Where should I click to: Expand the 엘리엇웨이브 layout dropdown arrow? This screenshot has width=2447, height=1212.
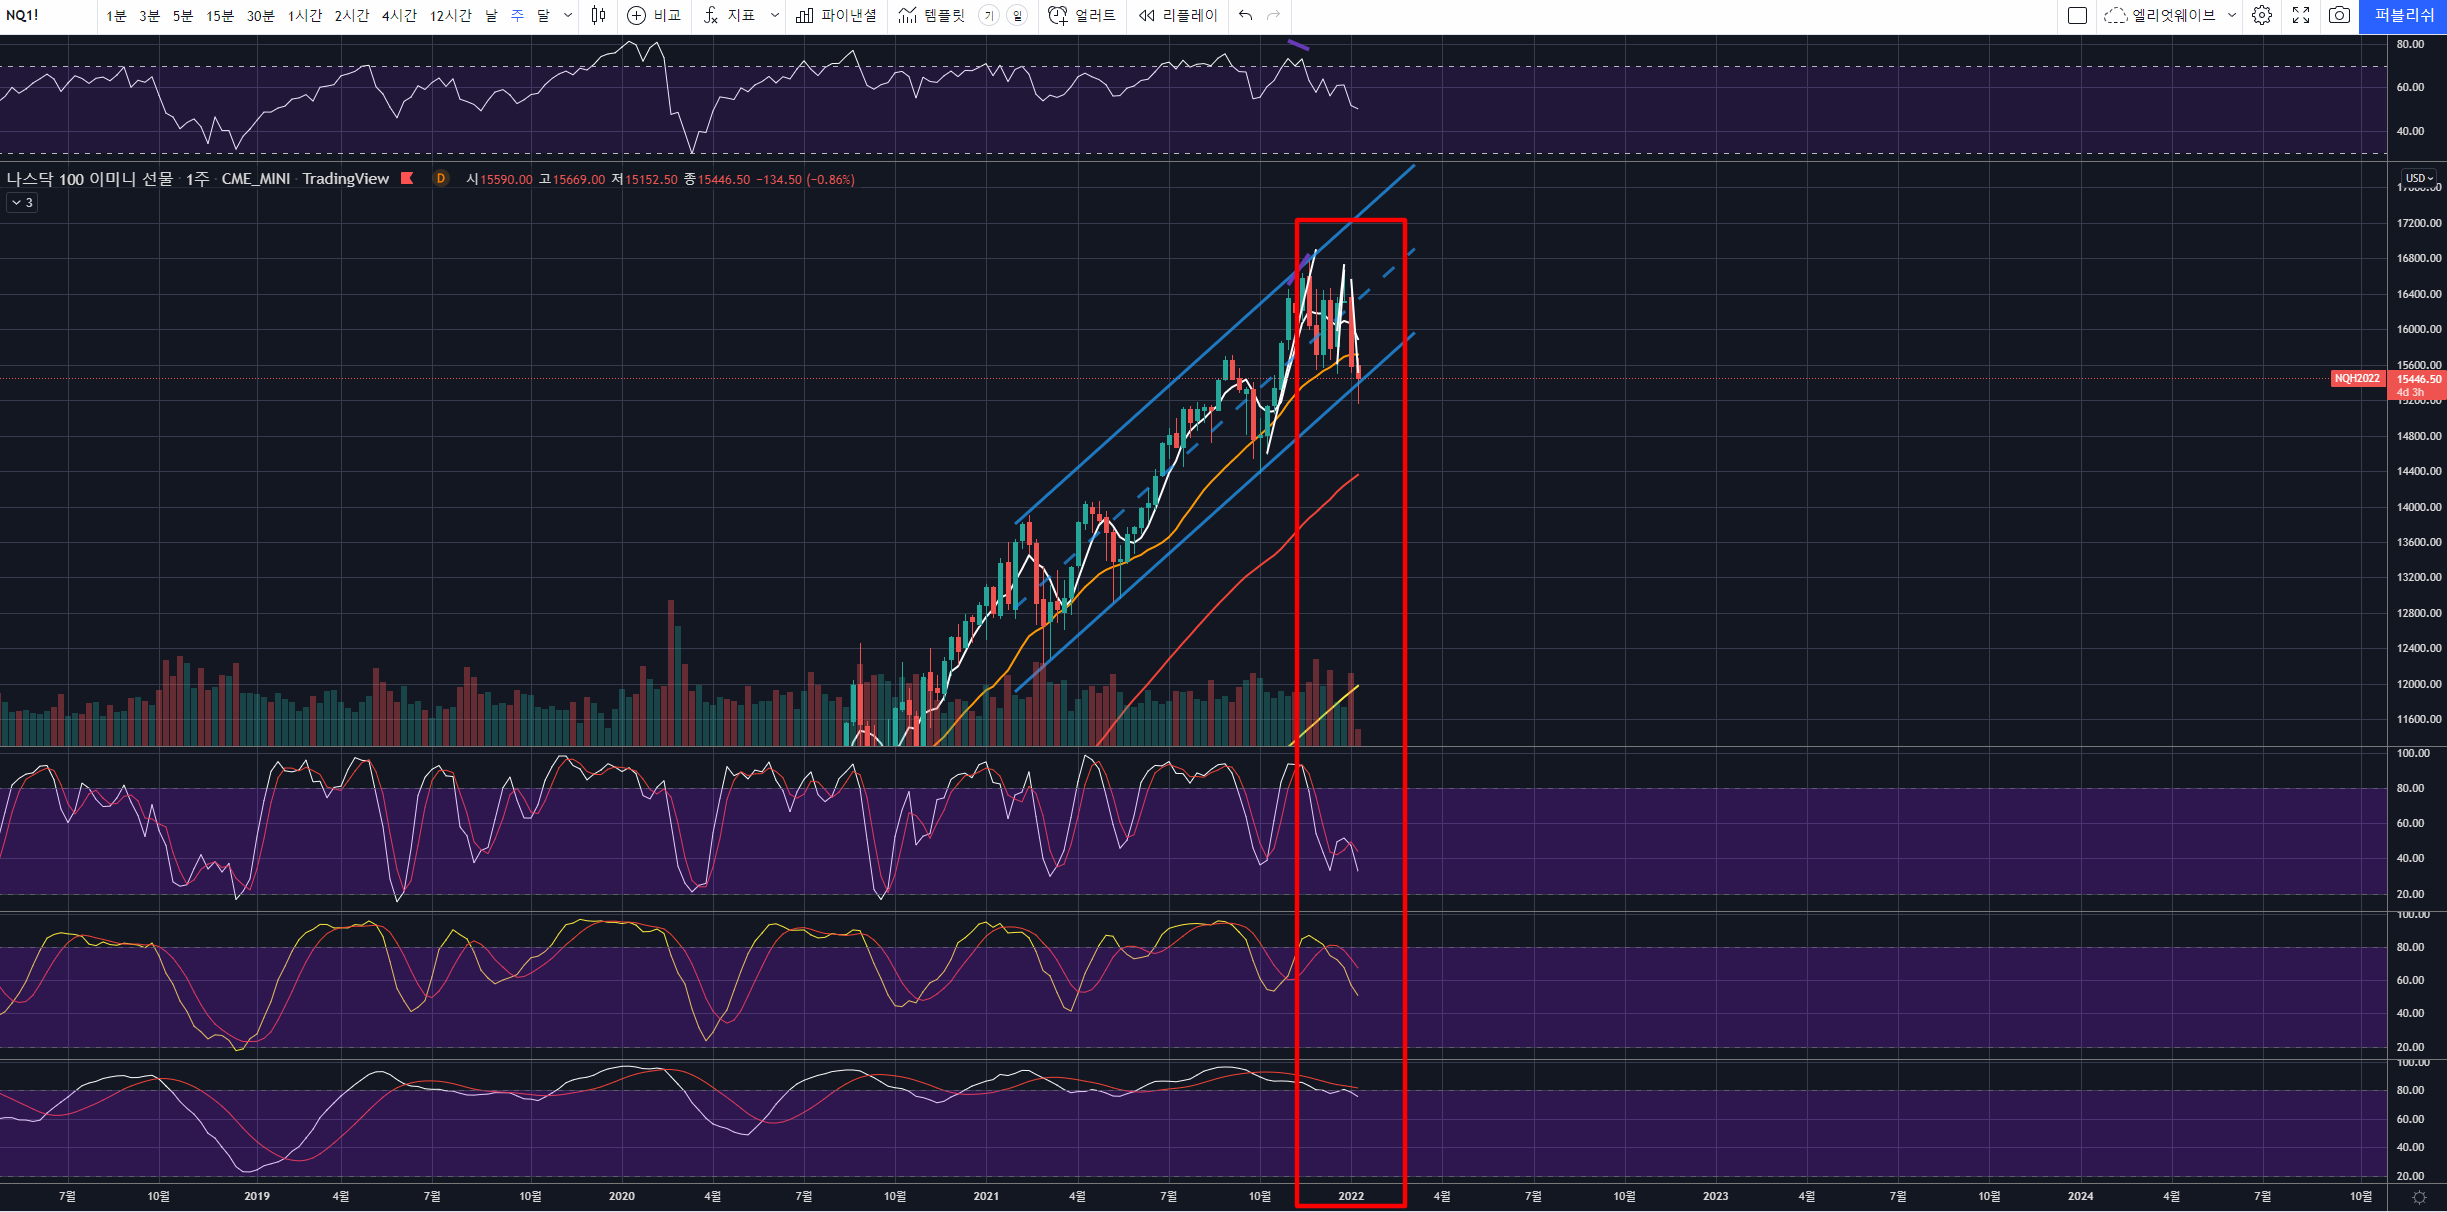pyautogui.click(x=2232, y=15)
